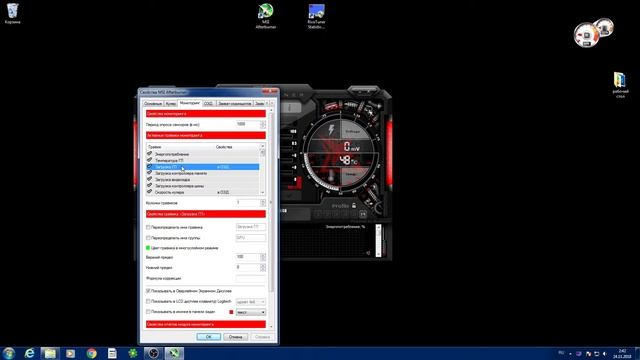The image size is (640, 360).
Task: Pick the green graph color swatch
Action: (x=148, y=248)
